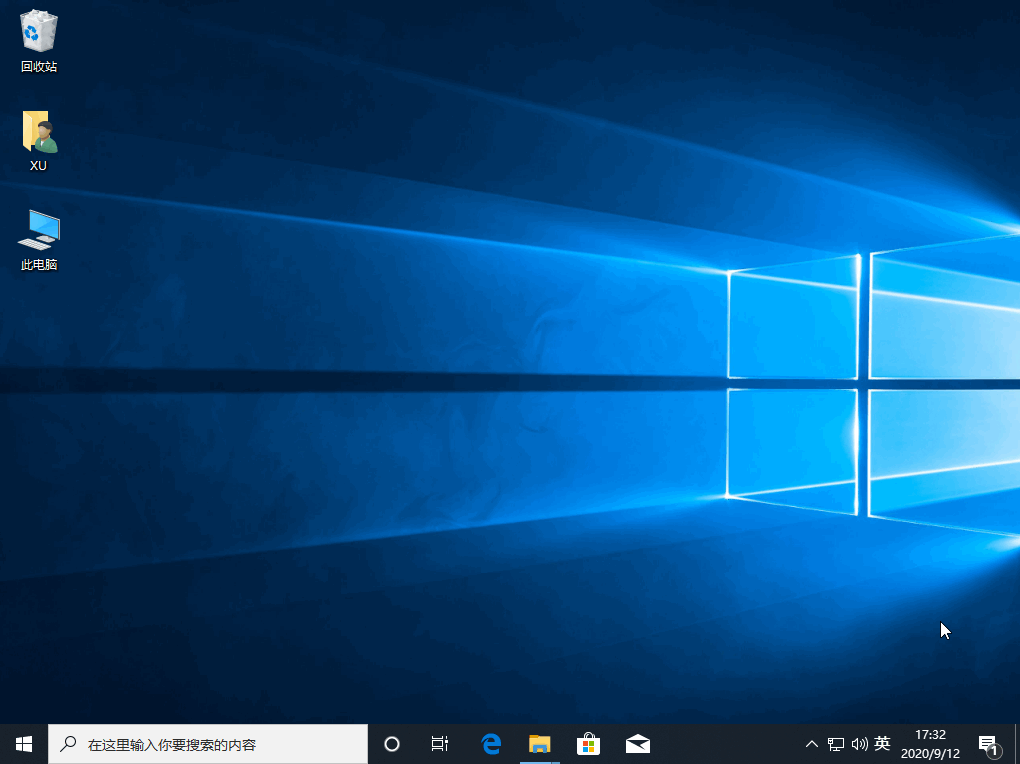Launch Microsoft Edge from the taskbar
The width and height of the screenshot is (1020, 764).
tap(491, 743)
